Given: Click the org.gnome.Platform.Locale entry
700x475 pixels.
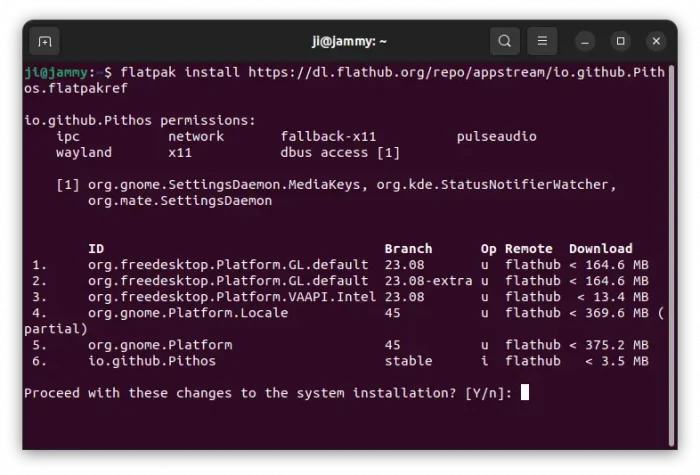Looking at the screenshot, I should tap(187, 313).
